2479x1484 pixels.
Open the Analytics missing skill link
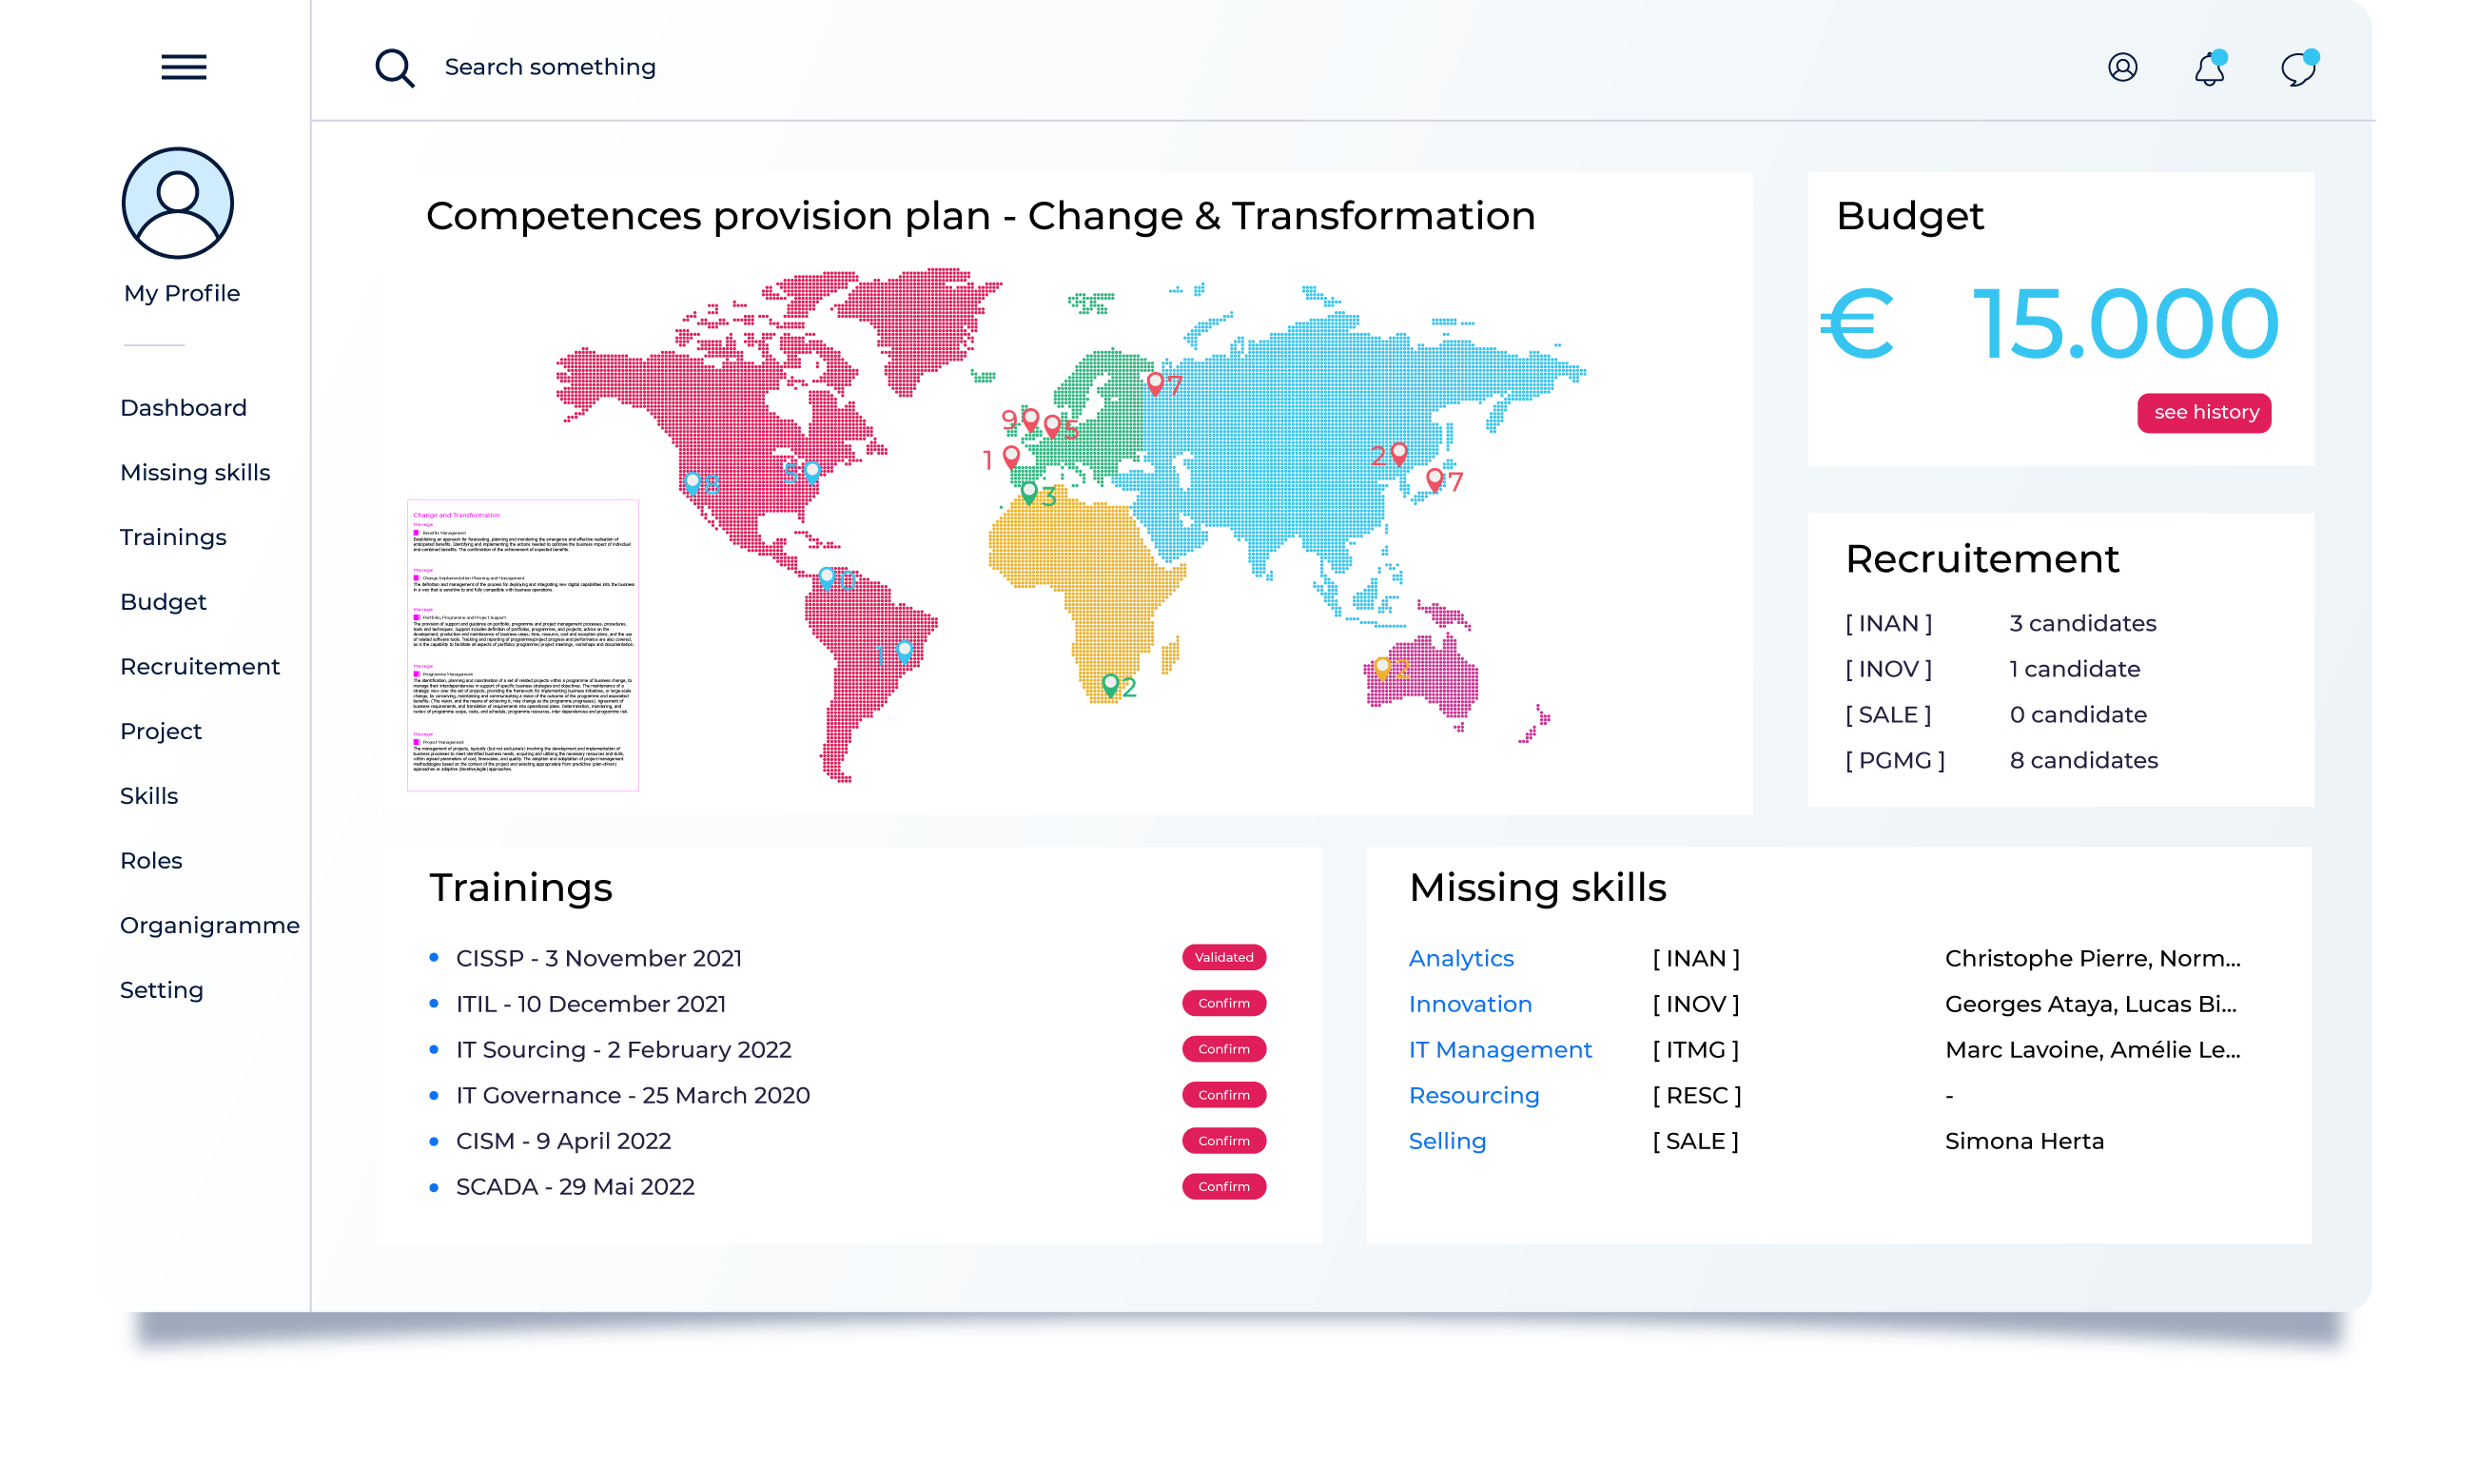pyautogui.click(x=1460, y=958)
